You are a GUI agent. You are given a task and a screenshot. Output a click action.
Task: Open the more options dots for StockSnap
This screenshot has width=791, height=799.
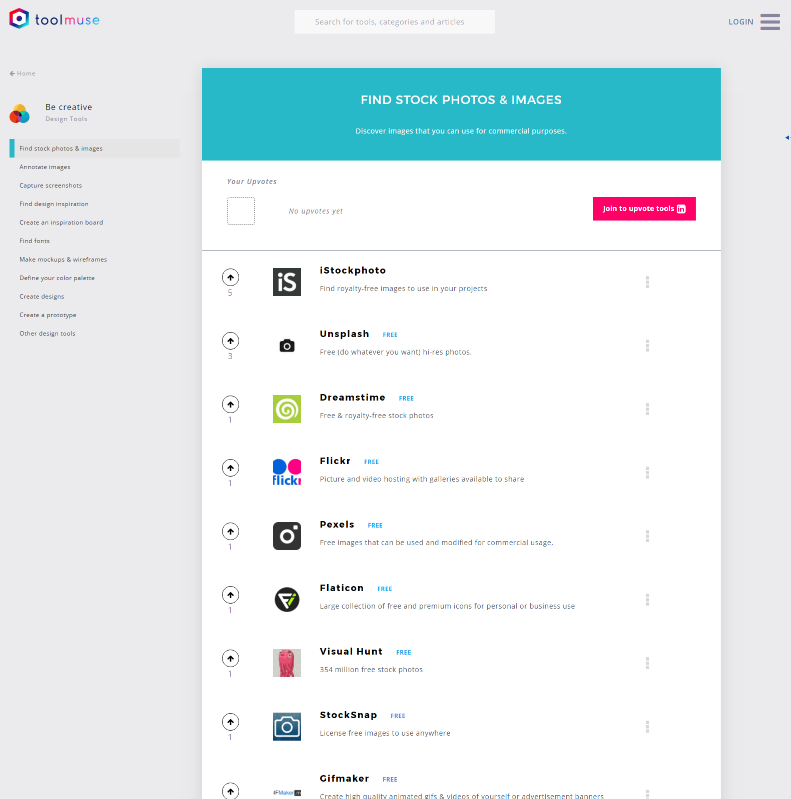coord(647,727)
